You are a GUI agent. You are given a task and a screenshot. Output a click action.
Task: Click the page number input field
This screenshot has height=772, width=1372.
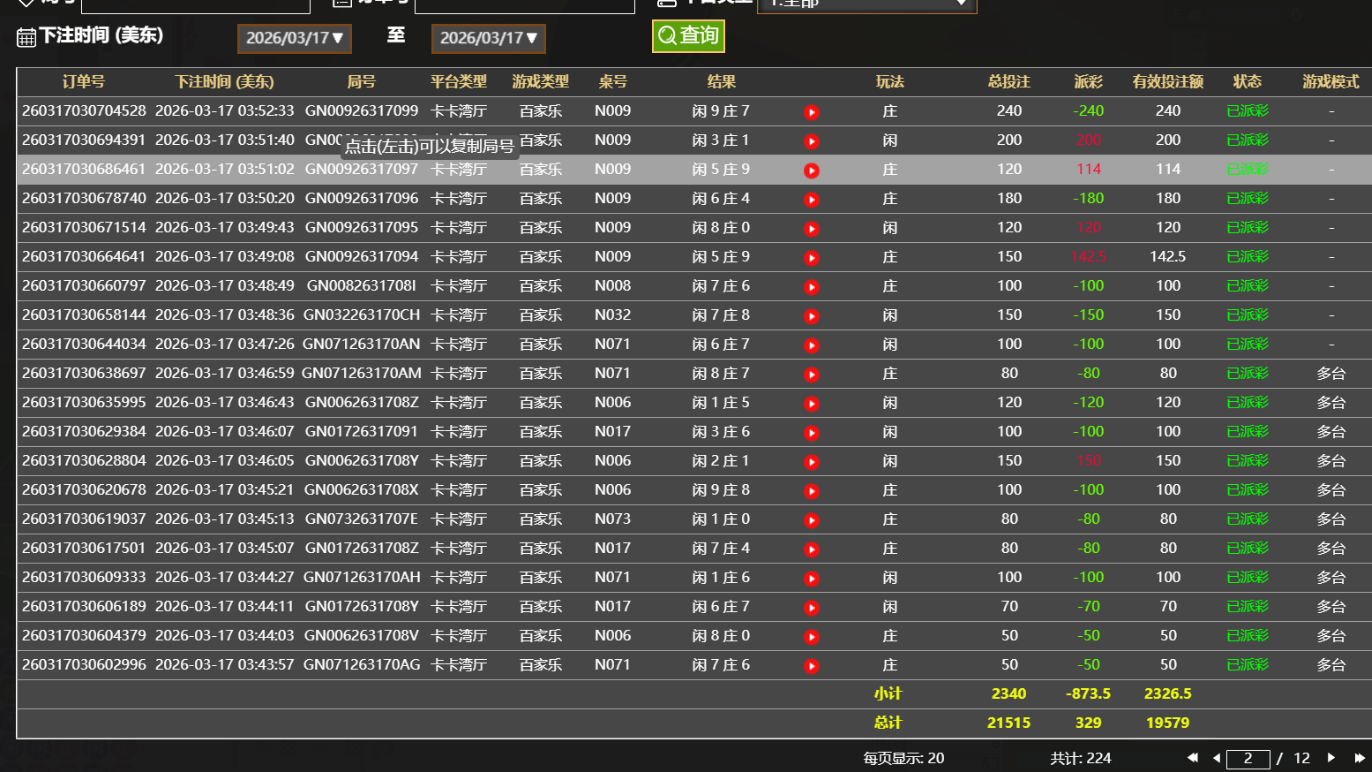point(1248,759)
